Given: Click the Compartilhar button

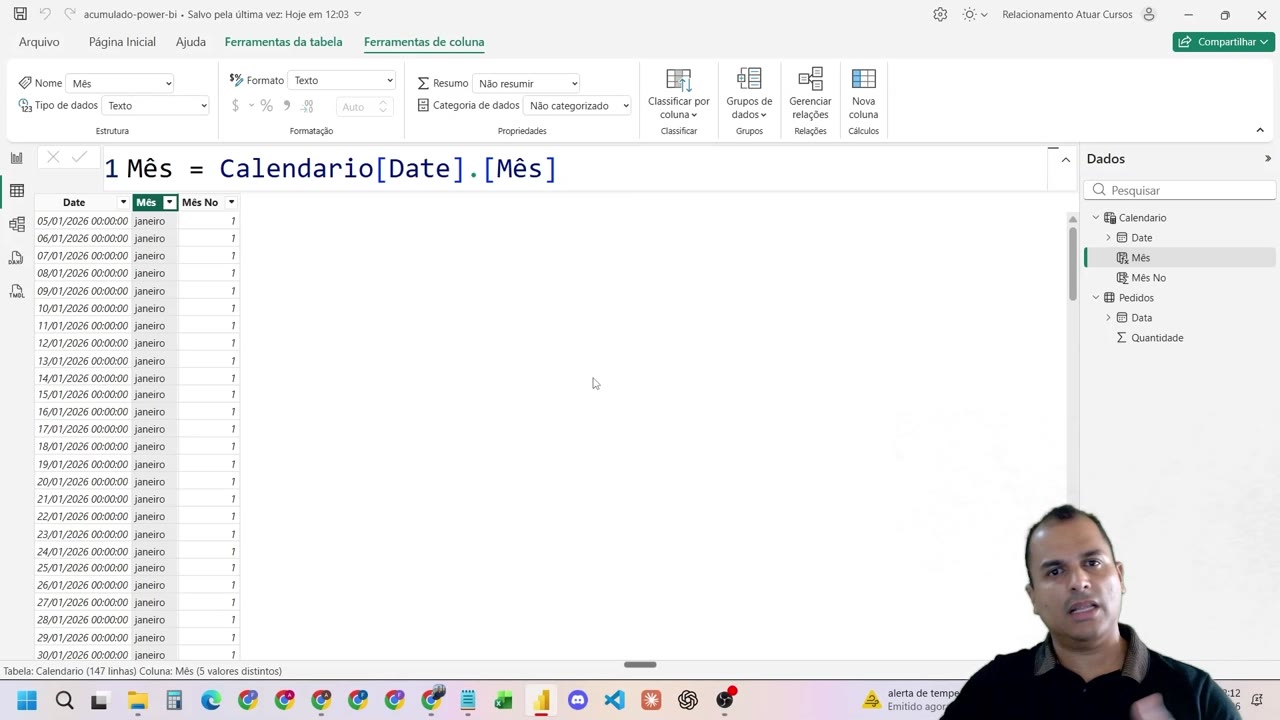Looking at the screenshot, I should pos(1224,42).
